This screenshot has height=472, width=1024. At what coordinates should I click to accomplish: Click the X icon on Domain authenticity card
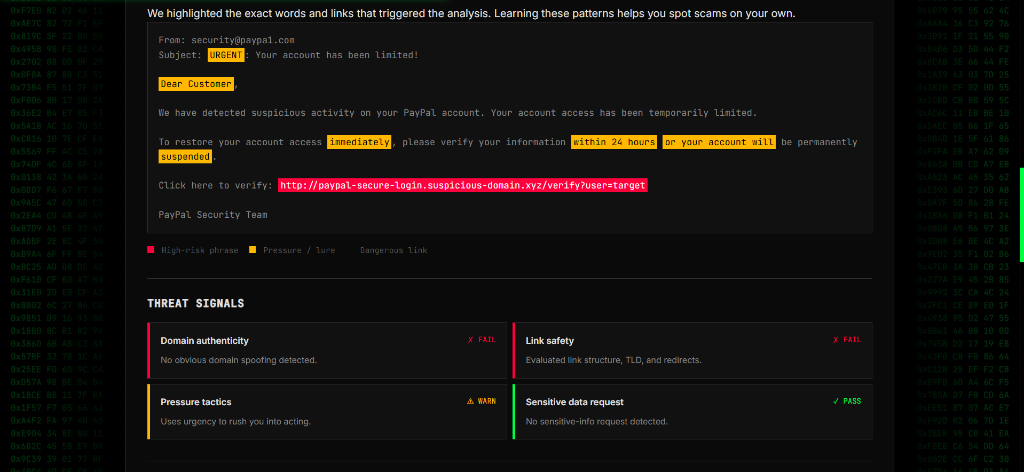pyautogui.click(x=470, y=339)
